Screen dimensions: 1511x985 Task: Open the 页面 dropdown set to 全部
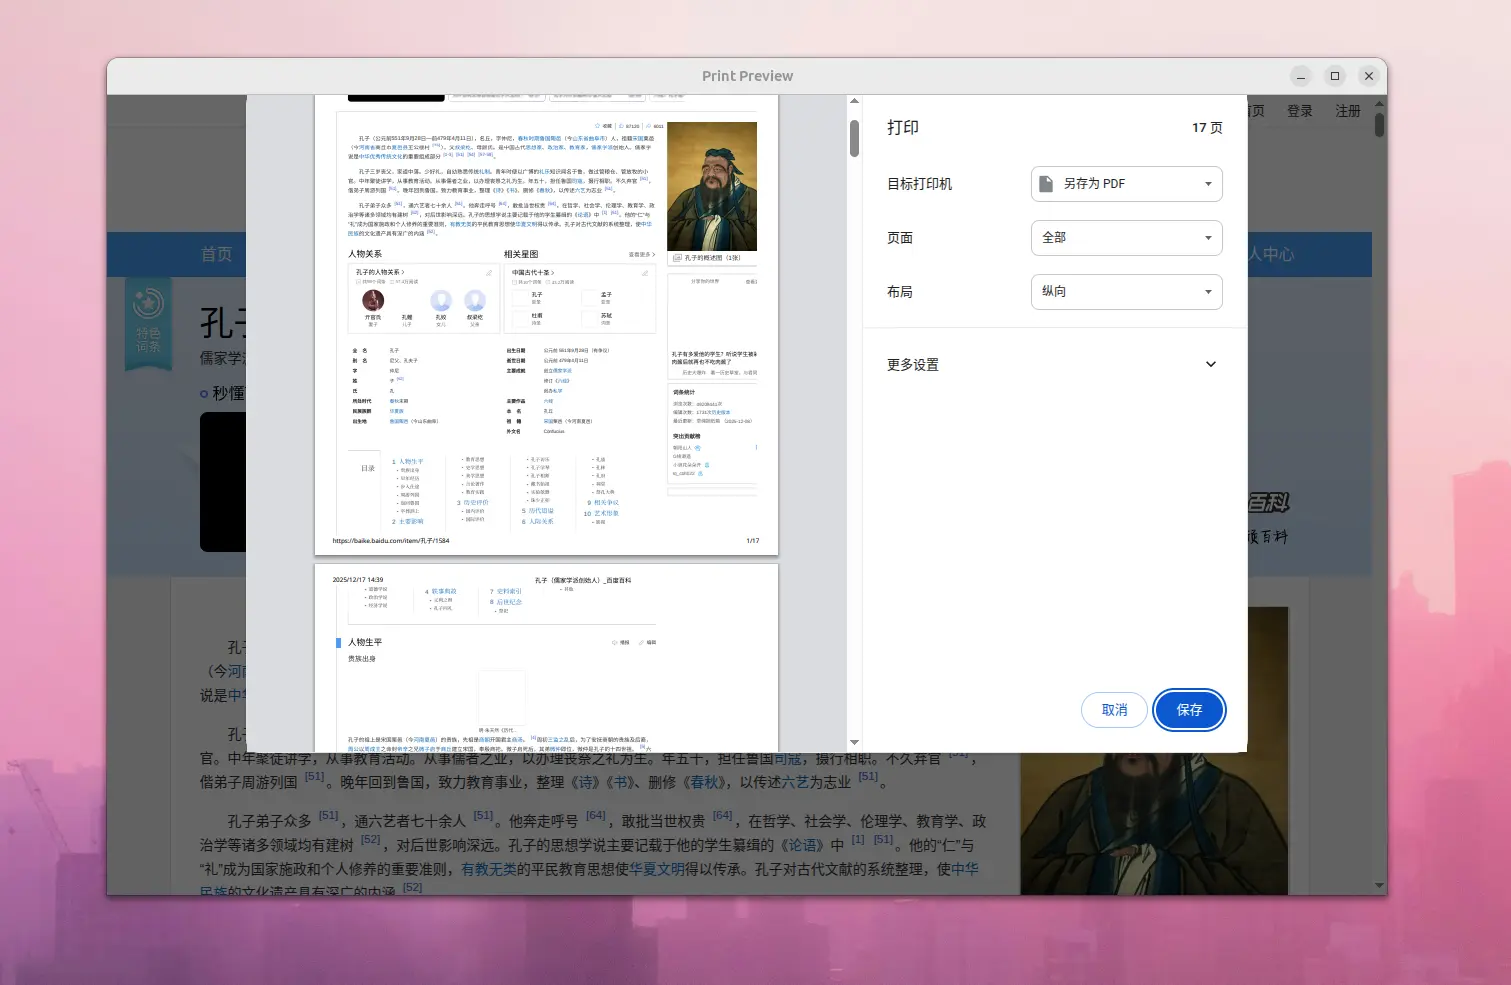pyautogui.click(x=1126, y=238)
